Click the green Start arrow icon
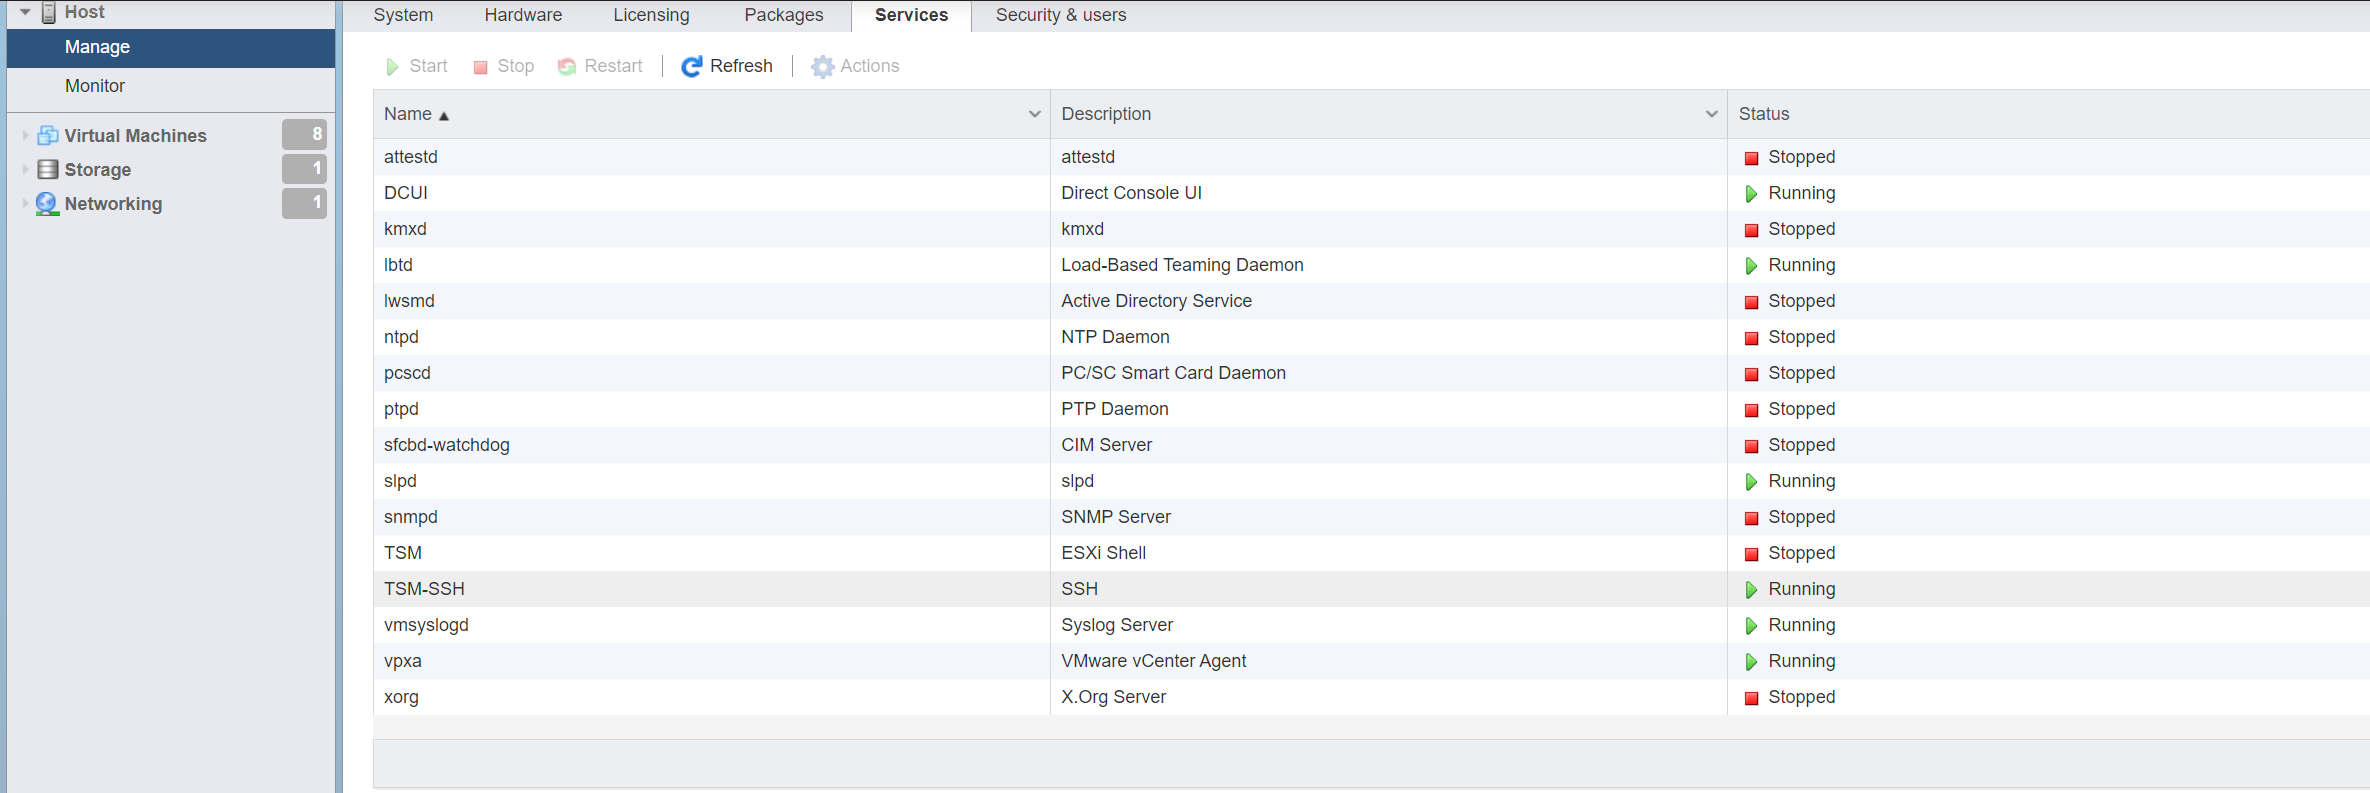The width and height of the screenshot is (2370, 793). click(392, 67)
